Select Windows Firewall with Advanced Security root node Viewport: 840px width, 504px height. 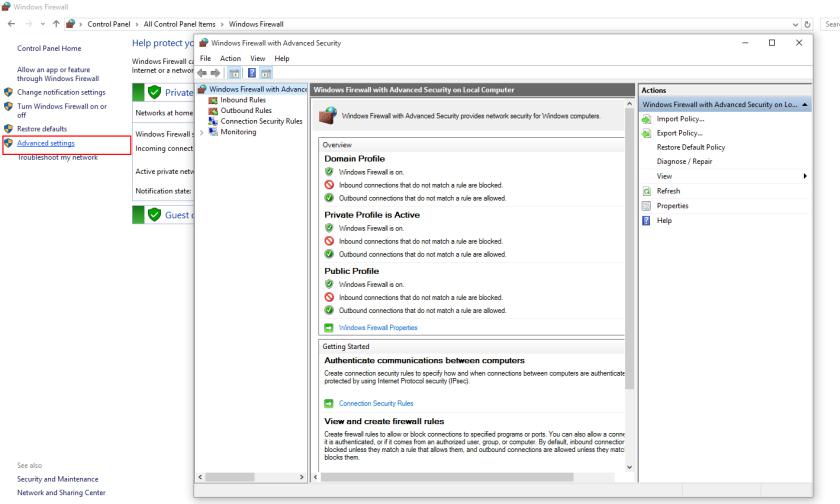pyautogui.click(x=258, y=89)
